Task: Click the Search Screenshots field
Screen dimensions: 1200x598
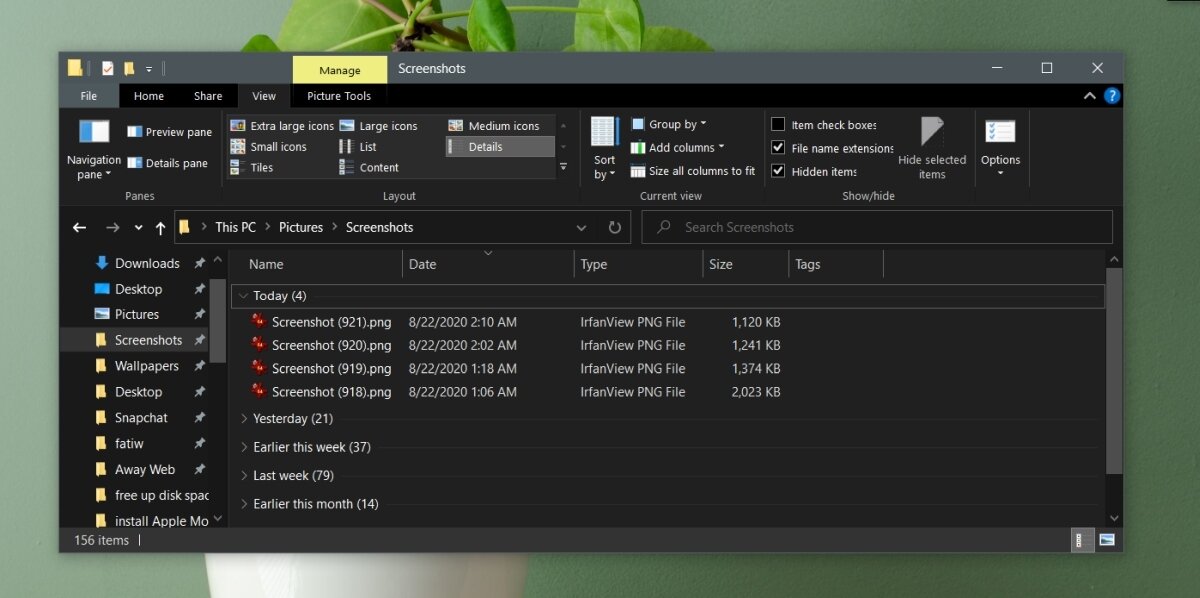Action: [880, 228]
